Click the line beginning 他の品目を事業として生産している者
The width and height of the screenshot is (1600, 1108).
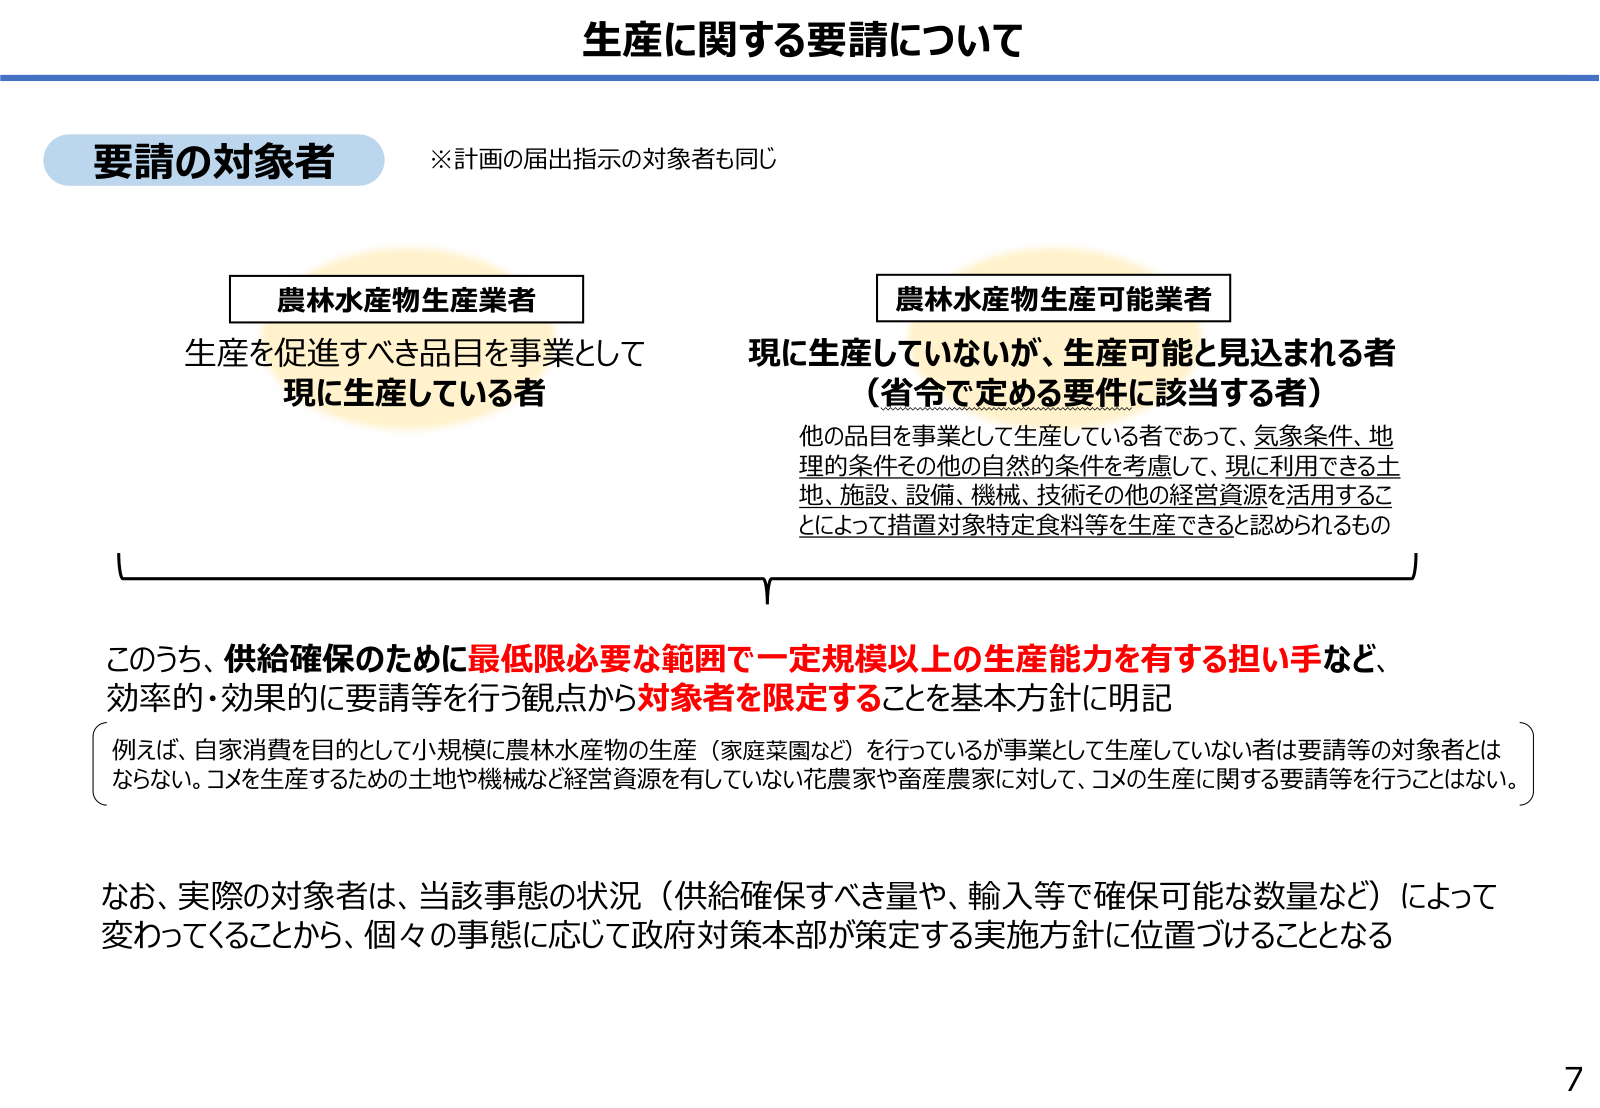pyautogui.click(x=1096, y=436)
